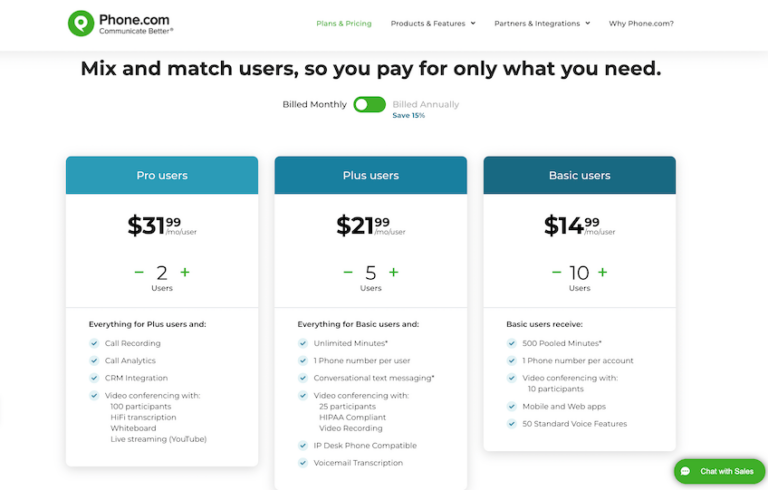Expand the Partners & Integrations dropdown
Image resolution: width=768 pixels, height=490 pixels.
(542, 23)
